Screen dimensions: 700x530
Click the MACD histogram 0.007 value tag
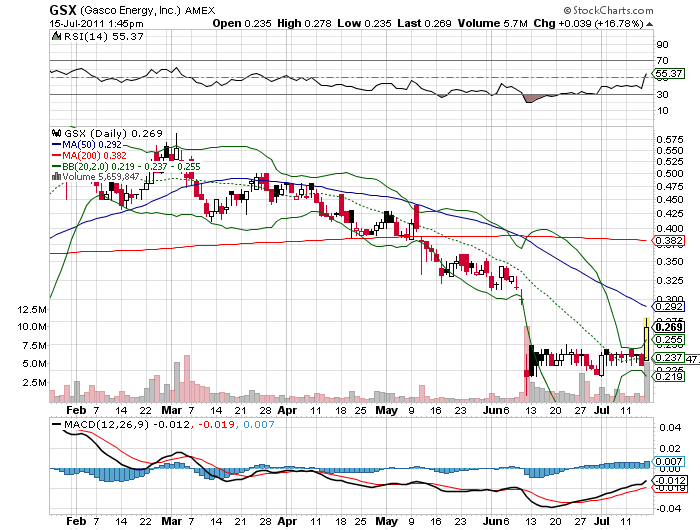point(669,461)
